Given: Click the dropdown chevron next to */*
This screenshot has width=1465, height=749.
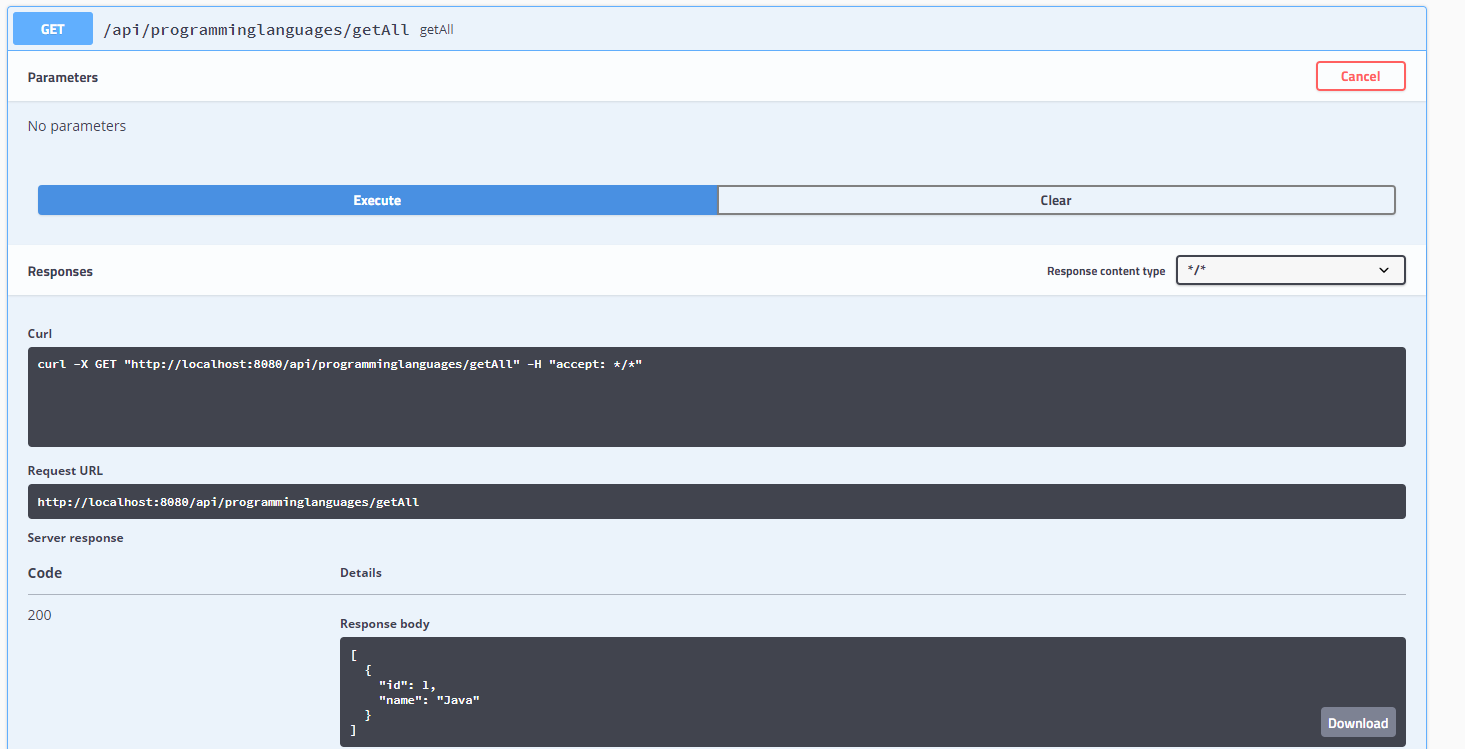Looking at the screenshot, I should tap(1385, 270).
